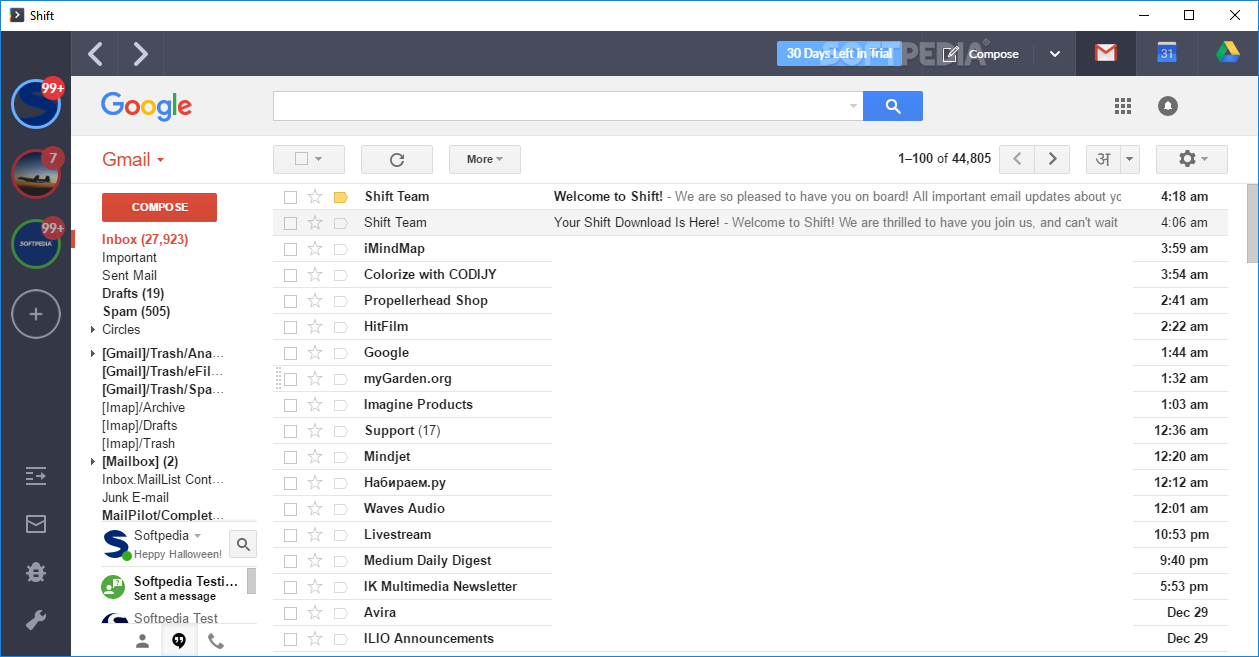The image size is (1259, 657).
Task: Click in the Gmail search input field
Action: (560, 106)
